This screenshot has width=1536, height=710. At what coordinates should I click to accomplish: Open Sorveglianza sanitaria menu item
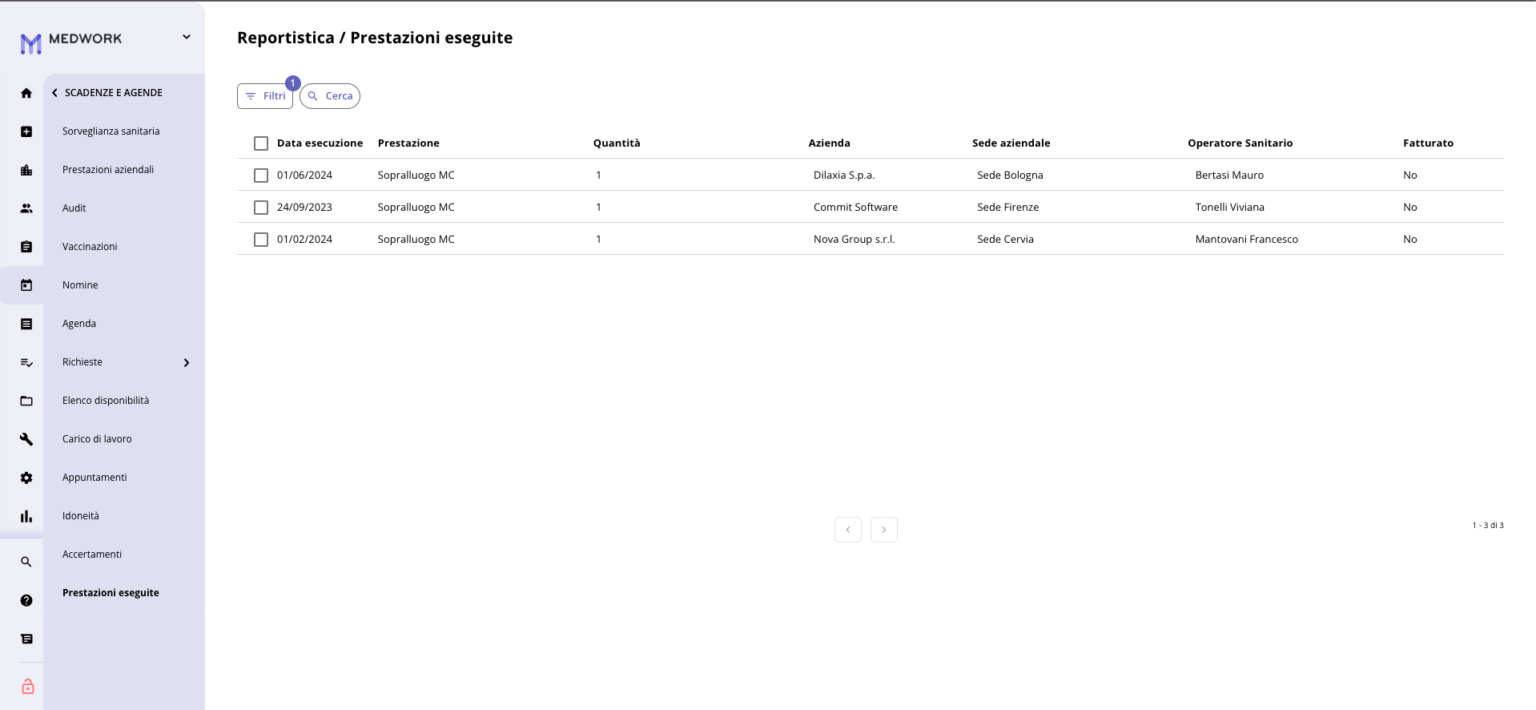(110, 131)
